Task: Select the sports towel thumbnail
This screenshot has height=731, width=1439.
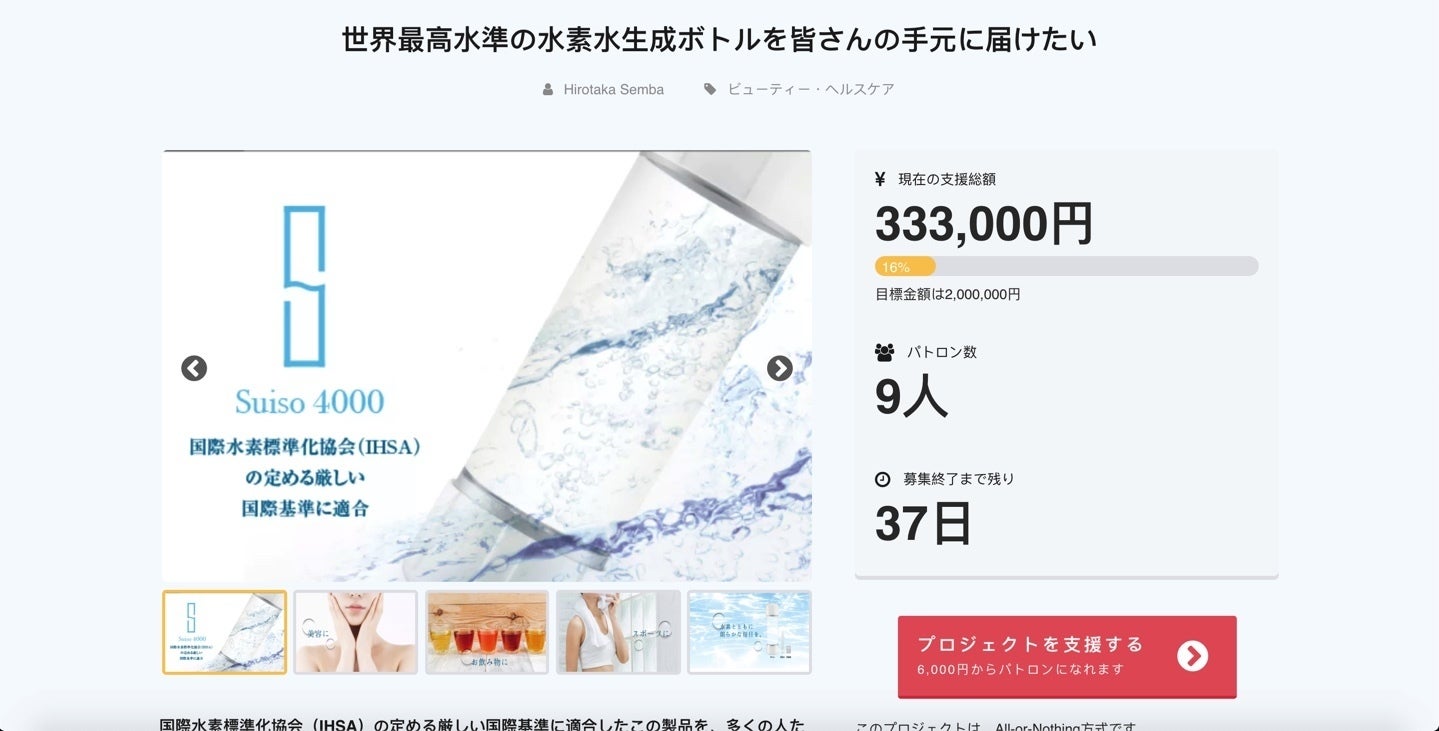Action: 618,632
